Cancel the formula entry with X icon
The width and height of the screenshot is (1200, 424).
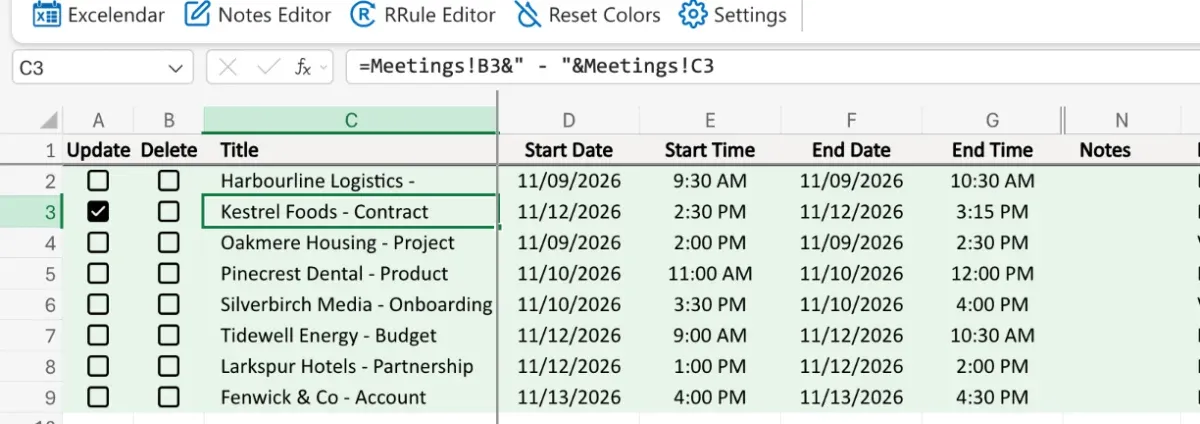228,68
